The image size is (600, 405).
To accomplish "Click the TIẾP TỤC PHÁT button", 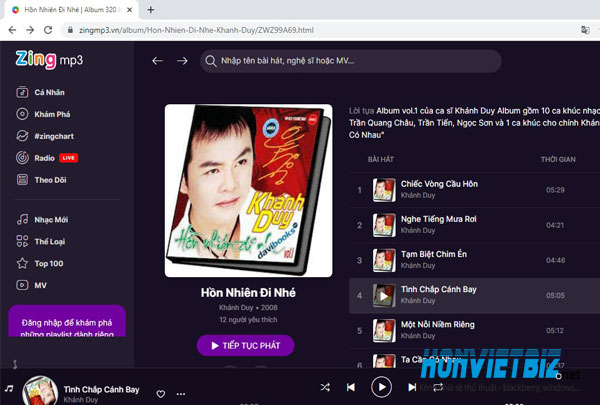I will click(245, 345).
